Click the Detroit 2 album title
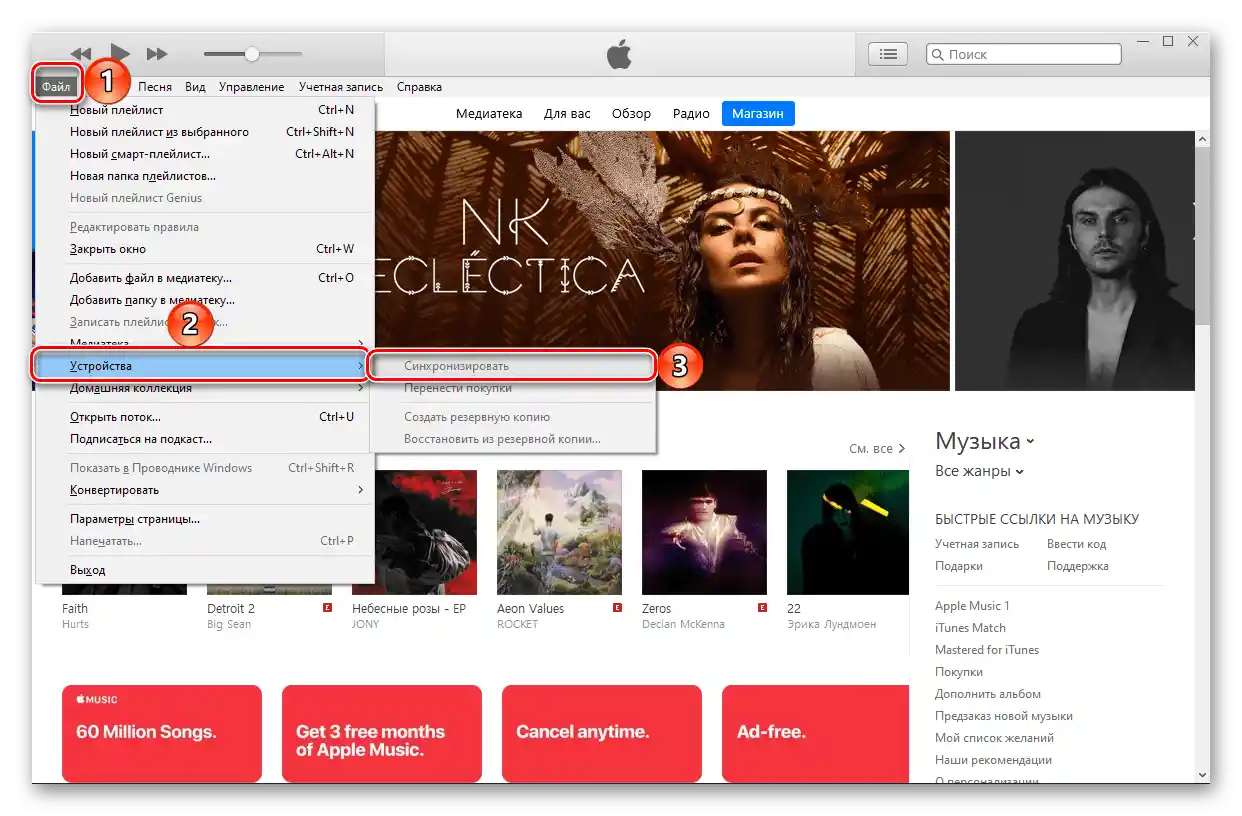 point(231,608)
